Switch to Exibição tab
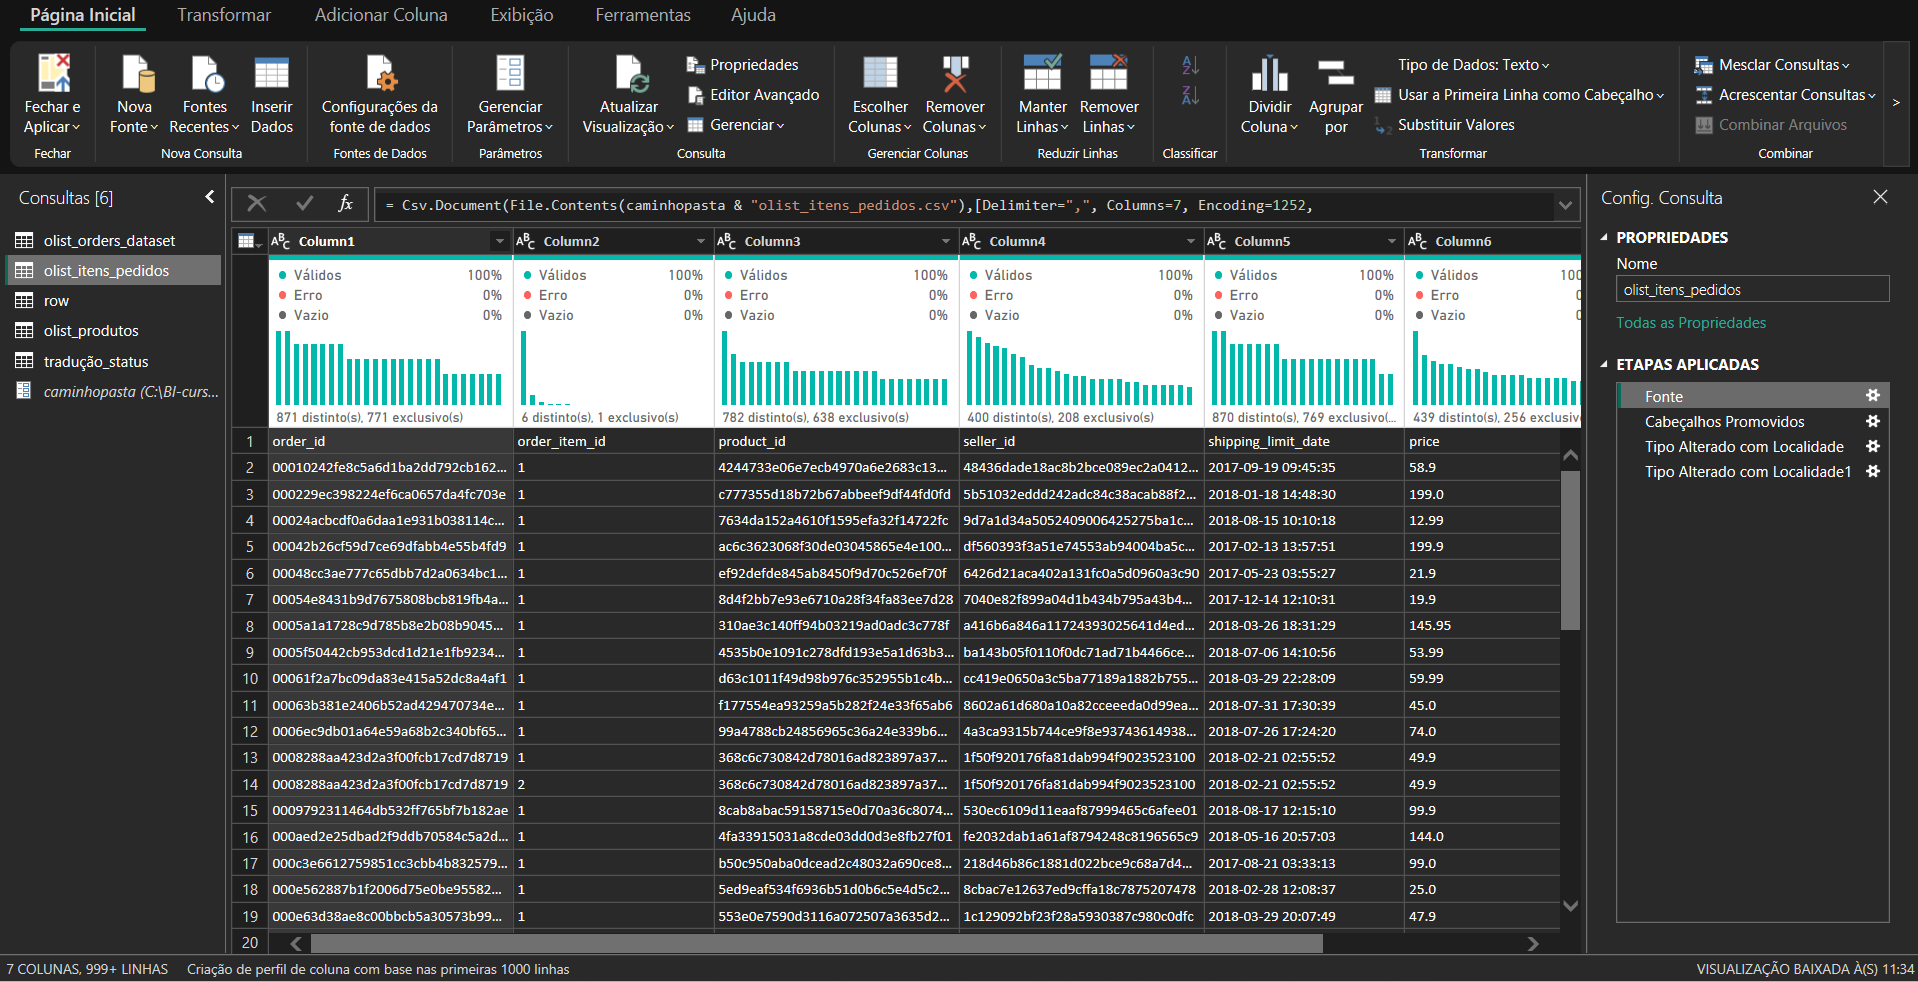This screenshot has height=982, width=1918. (521, 15)
